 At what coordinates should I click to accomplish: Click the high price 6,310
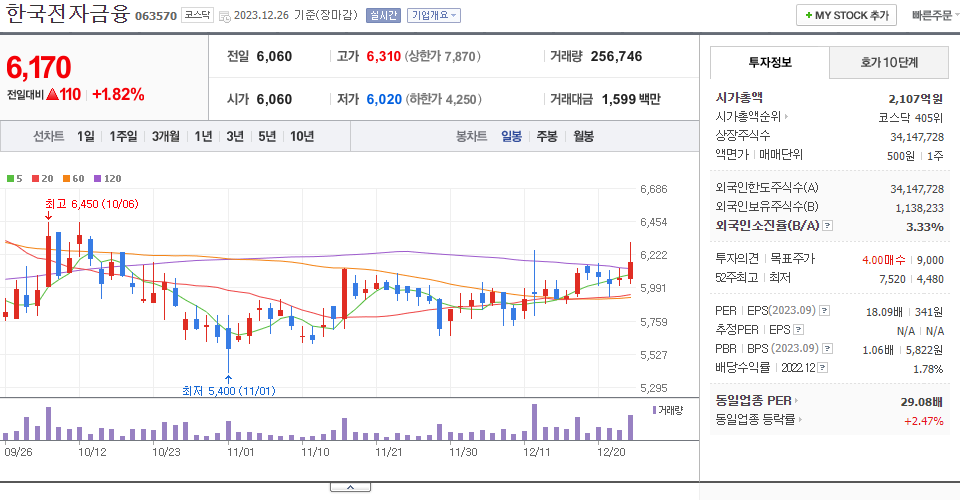tap(384, 56)
